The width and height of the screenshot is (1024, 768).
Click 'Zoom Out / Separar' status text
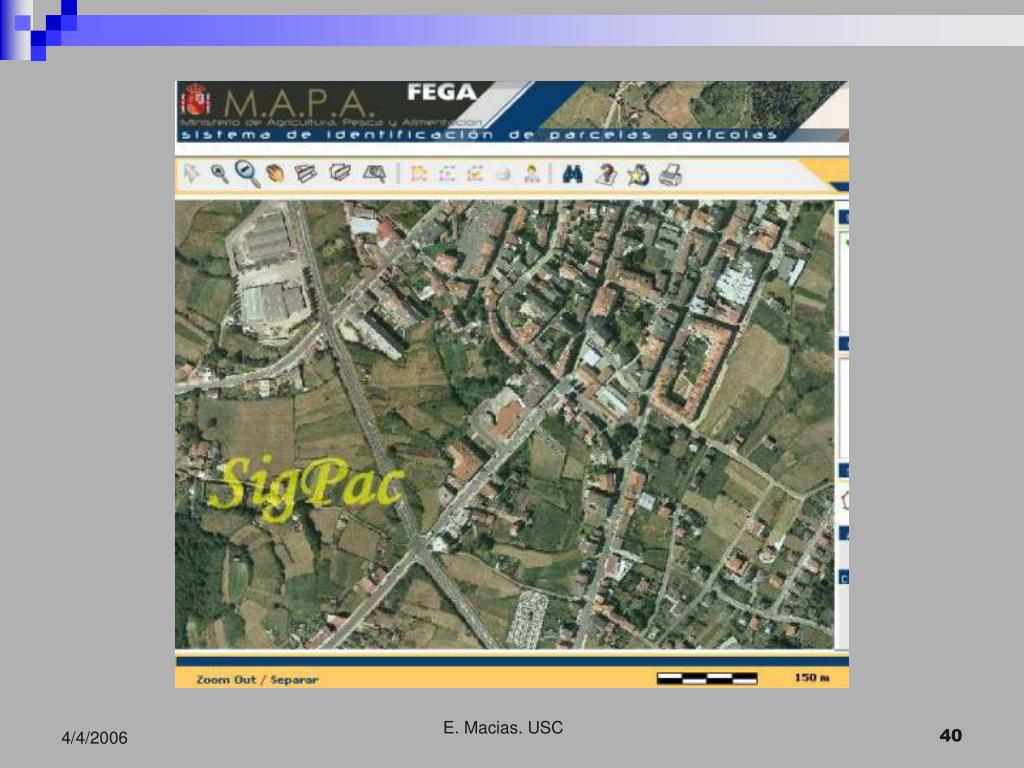(x=257, y=680)
